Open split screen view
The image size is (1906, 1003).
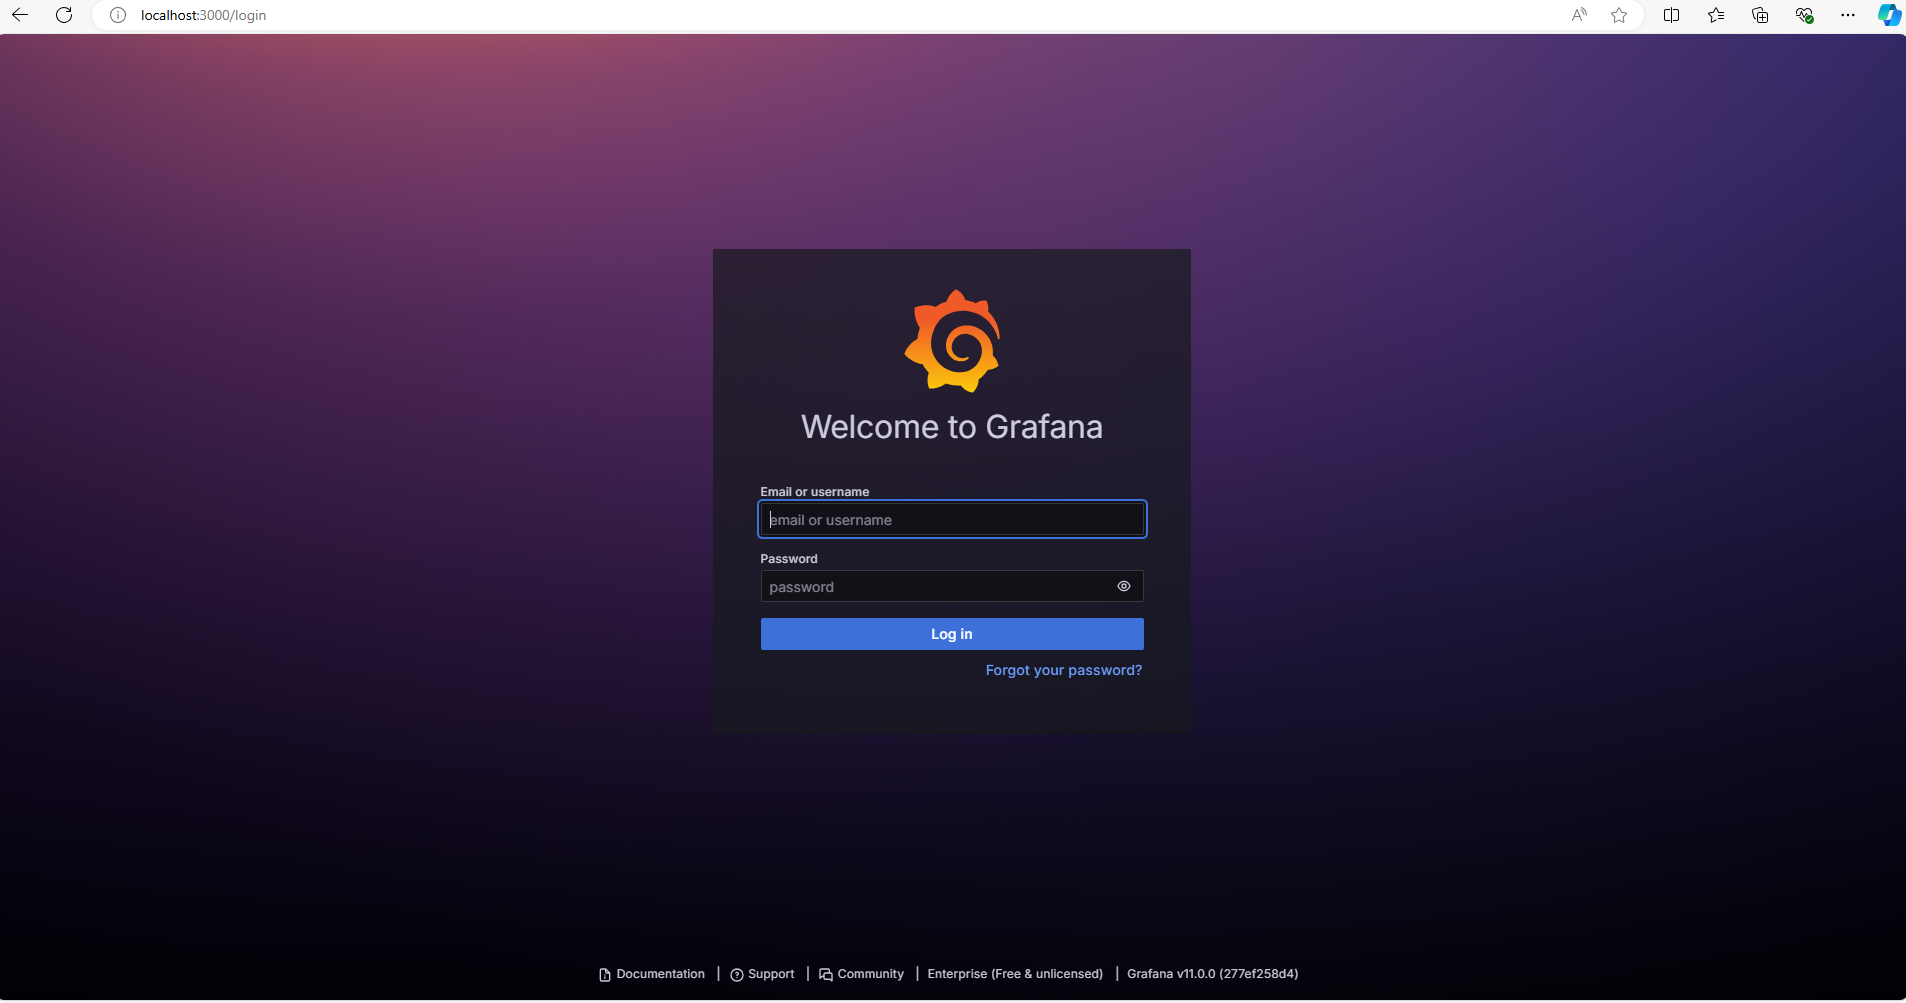click(1671, 15)
